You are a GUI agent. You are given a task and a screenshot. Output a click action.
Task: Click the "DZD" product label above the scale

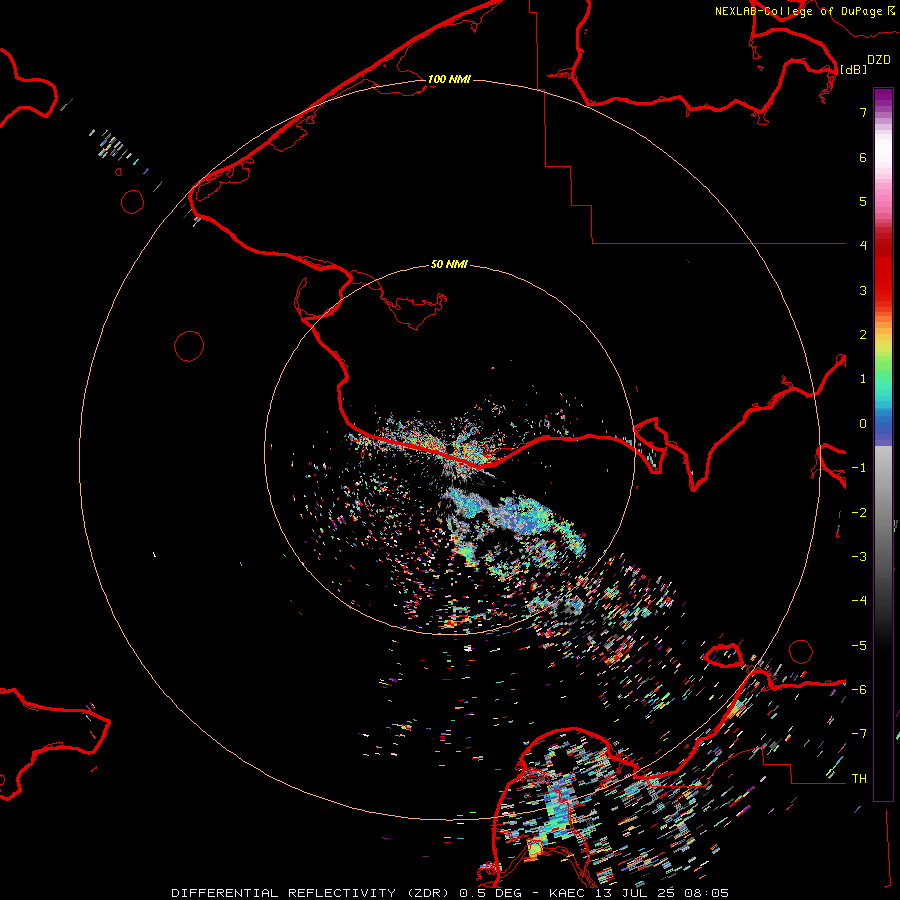pyautogui.click(x=878, y=60)
